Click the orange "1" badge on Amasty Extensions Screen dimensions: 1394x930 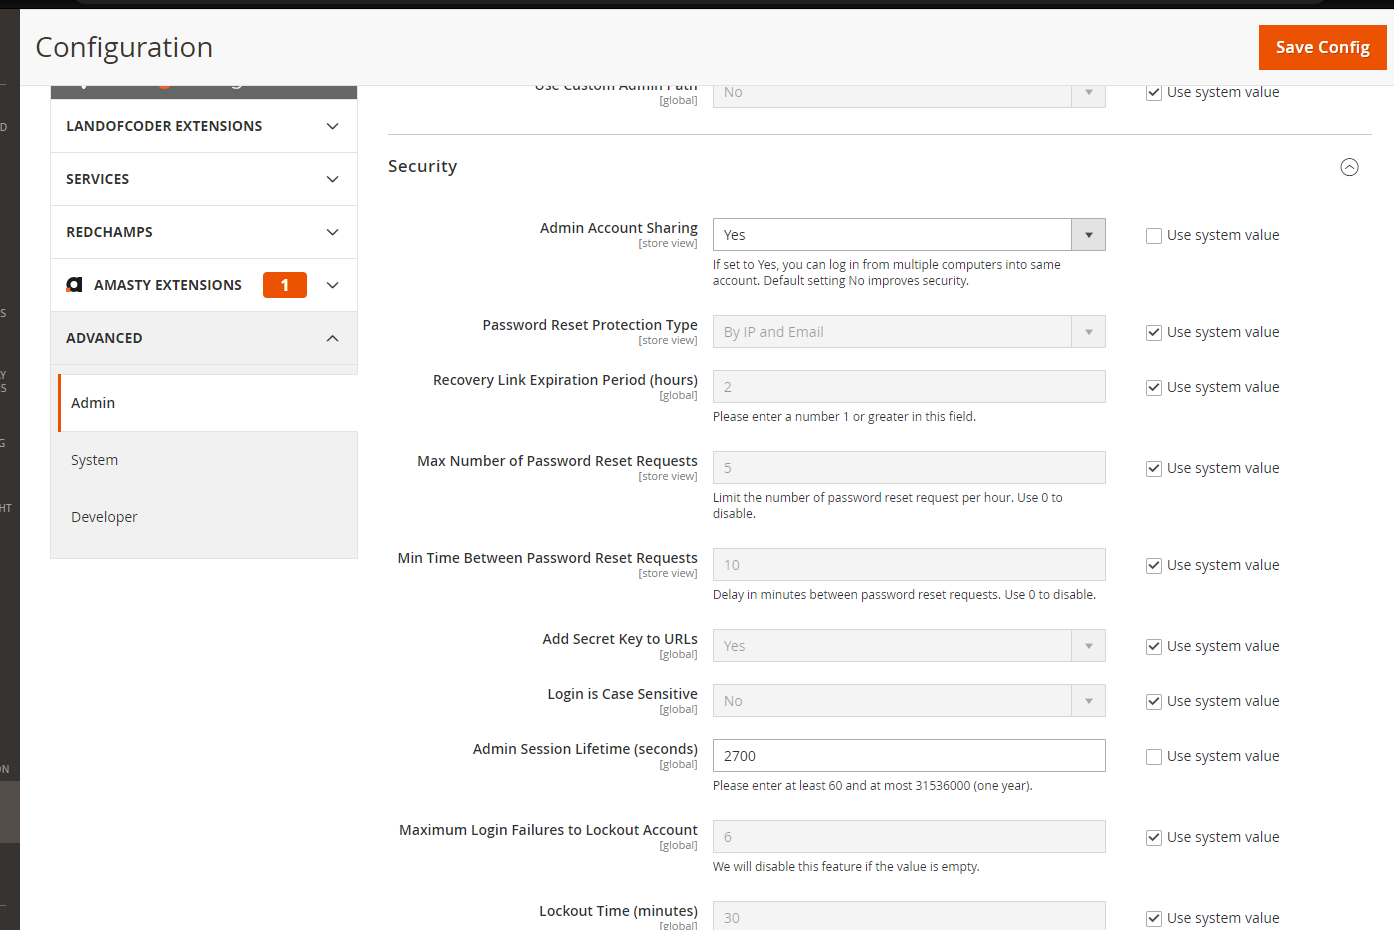click(285, 284)
